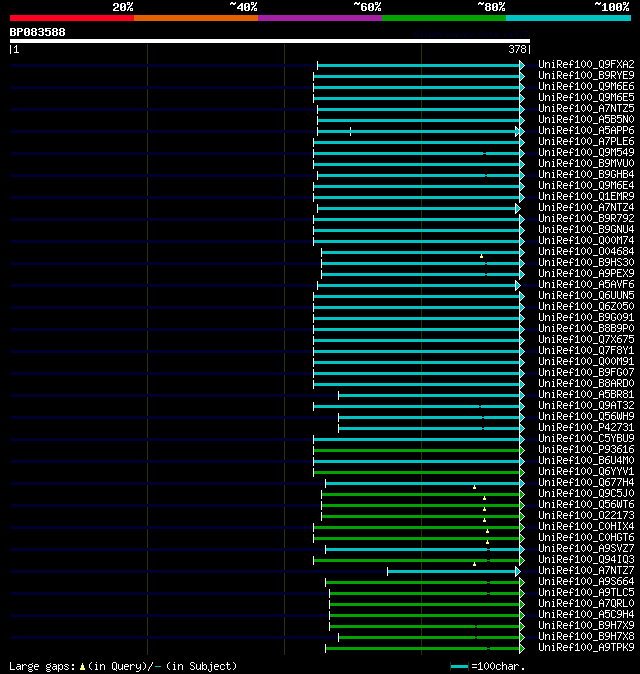Click the orange ~40% identity legend segment
This screenshot has width=640, height=674.
coord(196,18)
